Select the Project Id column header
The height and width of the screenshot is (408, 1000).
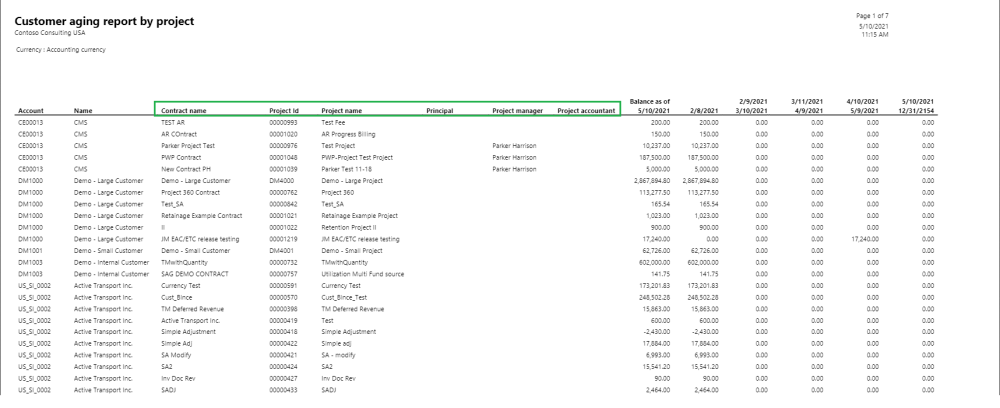tap(284, 109)
